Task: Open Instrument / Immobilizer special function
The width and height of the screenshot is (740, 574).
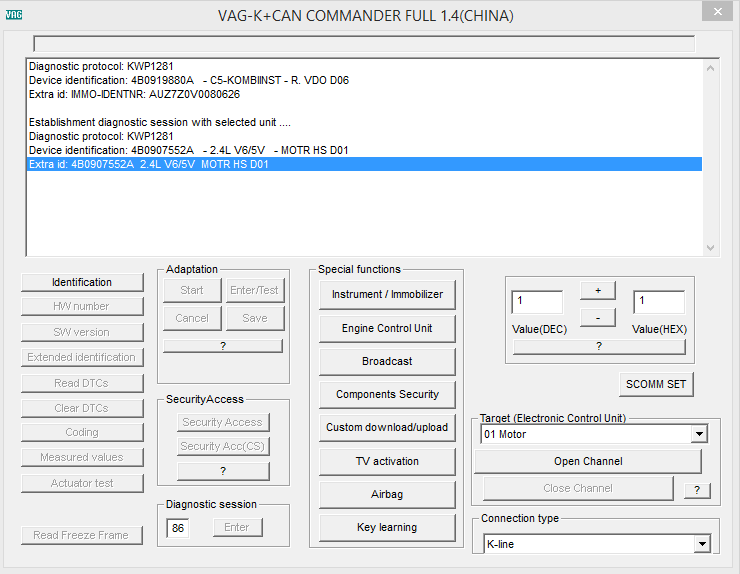Action: point(387,295)
